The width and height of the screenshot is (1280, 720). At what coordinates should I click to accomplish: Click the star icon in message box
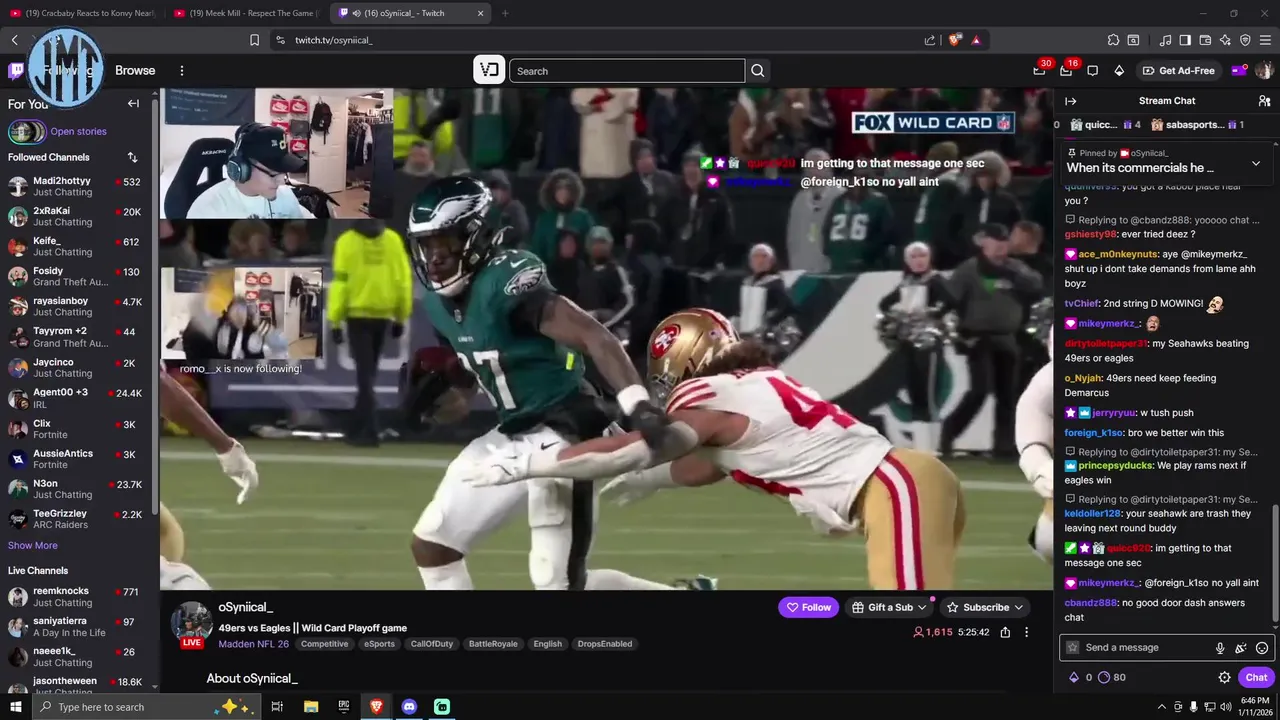(x=1073, y=648)
